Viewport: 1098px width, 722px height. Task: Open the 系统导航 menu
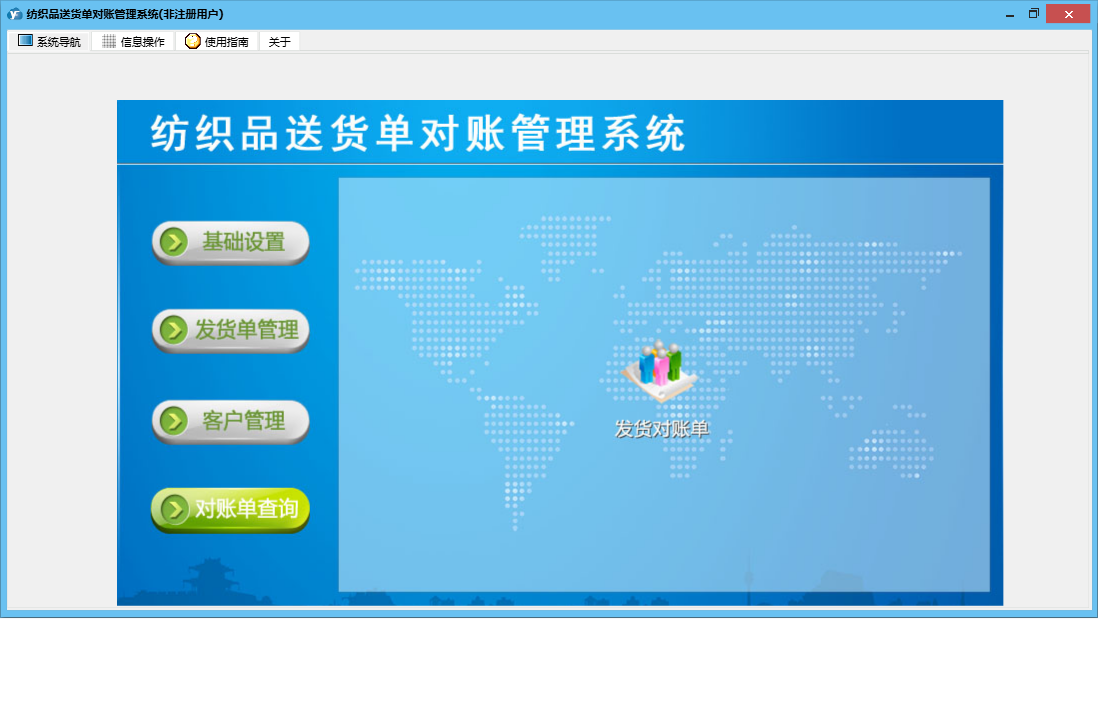[49, 41]
